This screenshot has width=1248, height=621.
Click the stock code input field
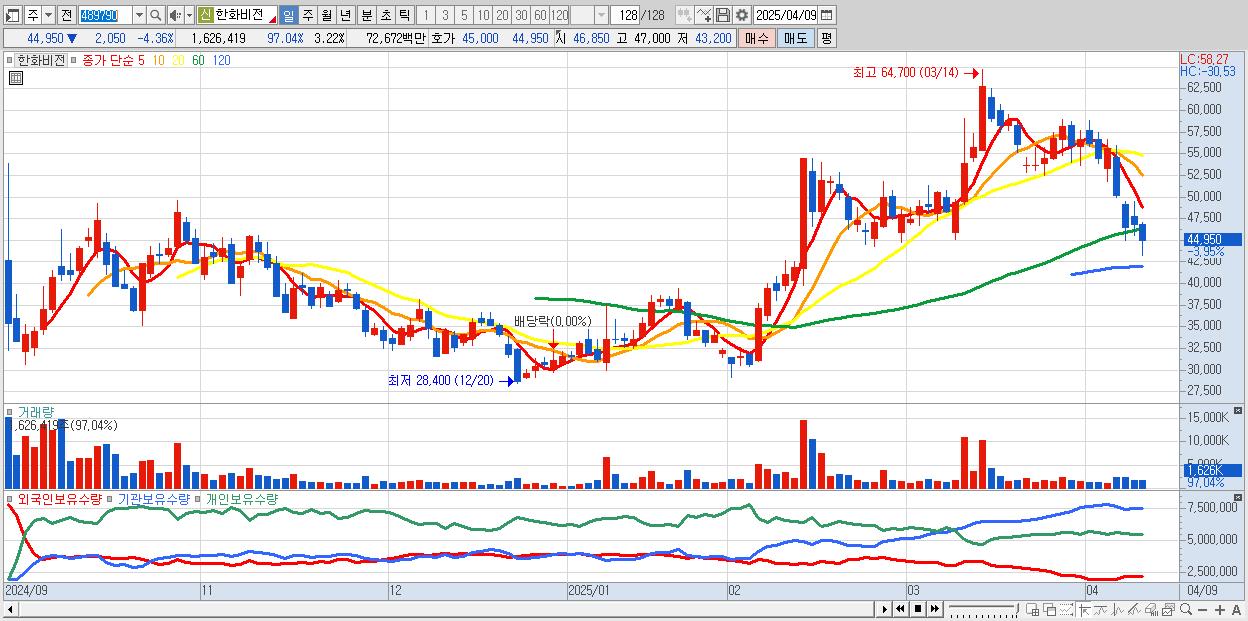[105, 15]
